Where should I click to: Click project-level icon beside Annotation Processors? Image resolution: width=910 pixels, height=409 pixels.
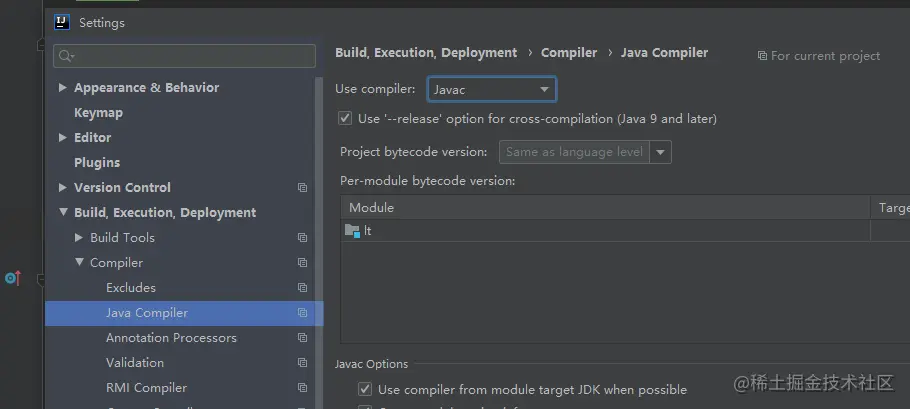coord(302,338)
